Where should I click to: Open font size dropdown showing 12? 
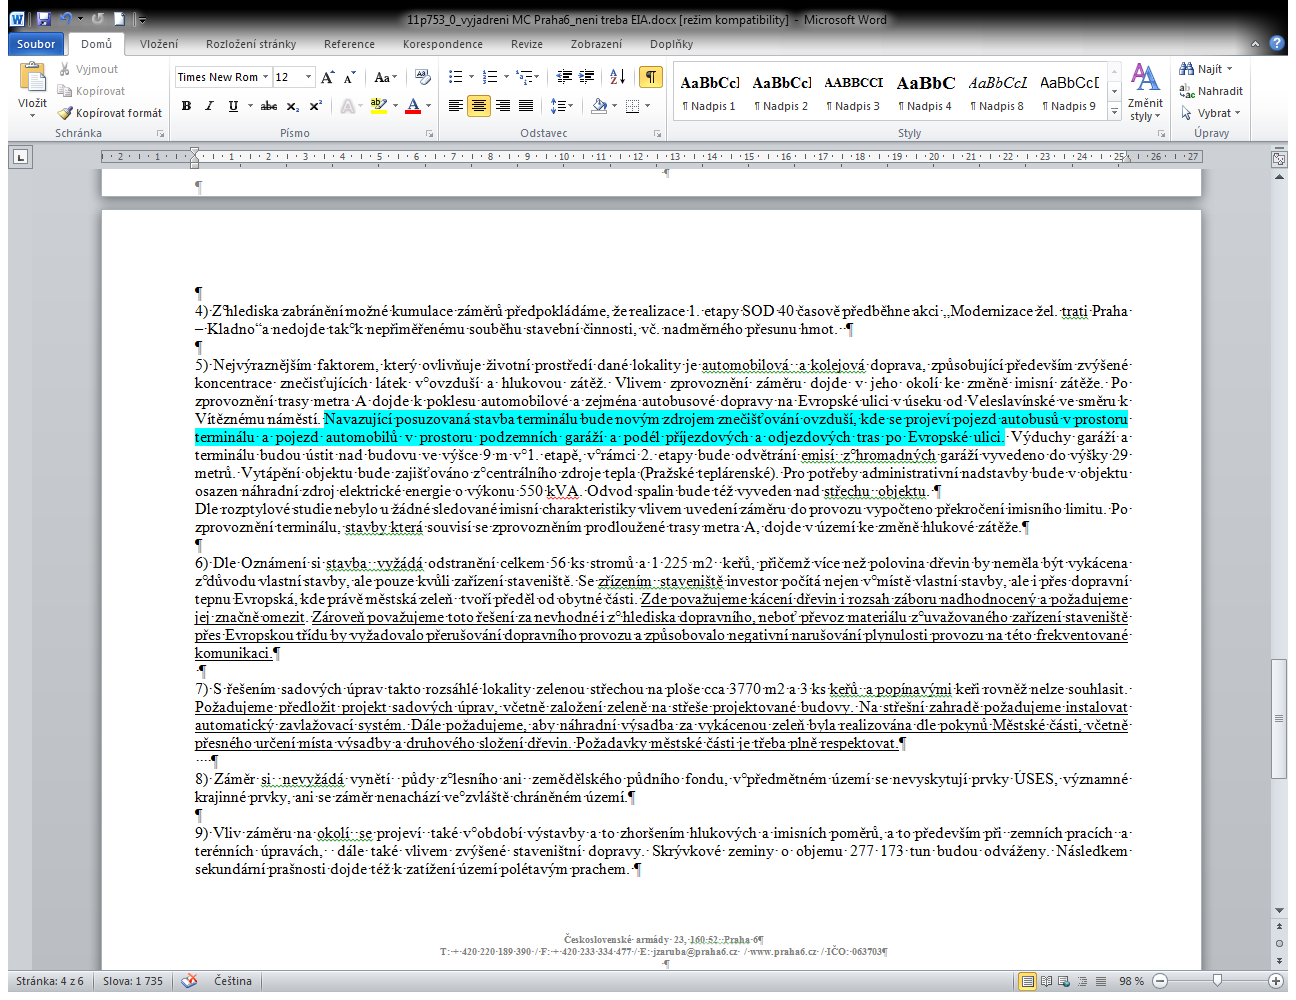[308, 77]
